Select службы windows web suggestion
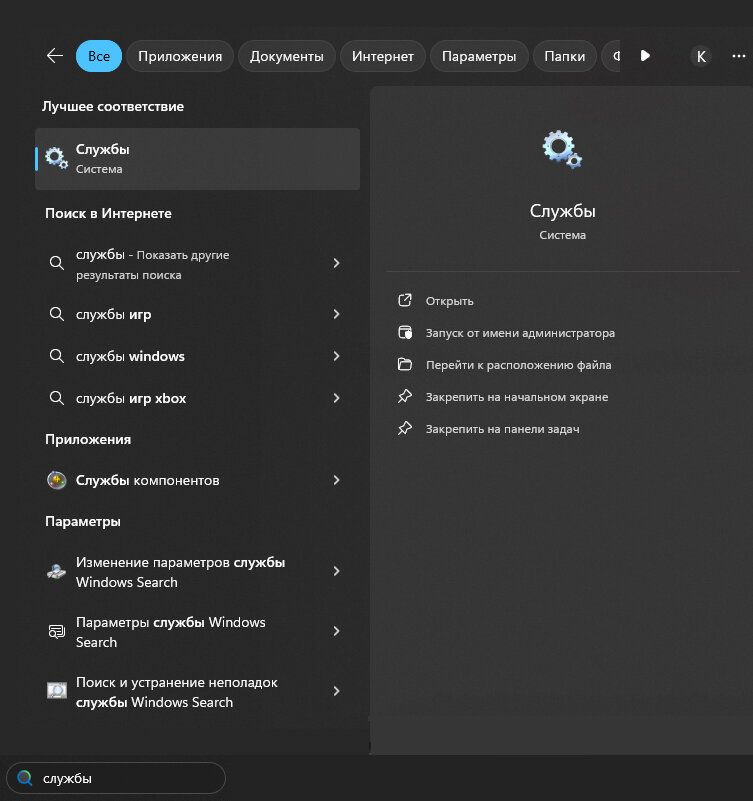Screen dimensions: 753x801 tap(197, 356)
